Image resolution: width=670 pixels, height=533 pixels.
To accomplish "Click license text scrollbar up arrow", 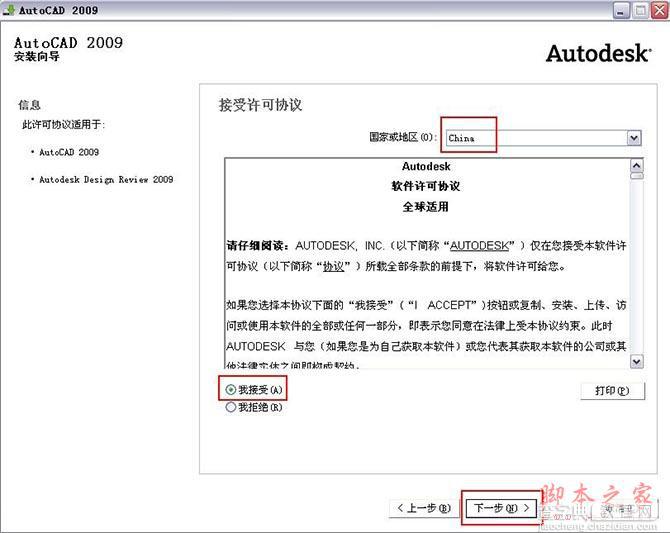I will point(637,165).
